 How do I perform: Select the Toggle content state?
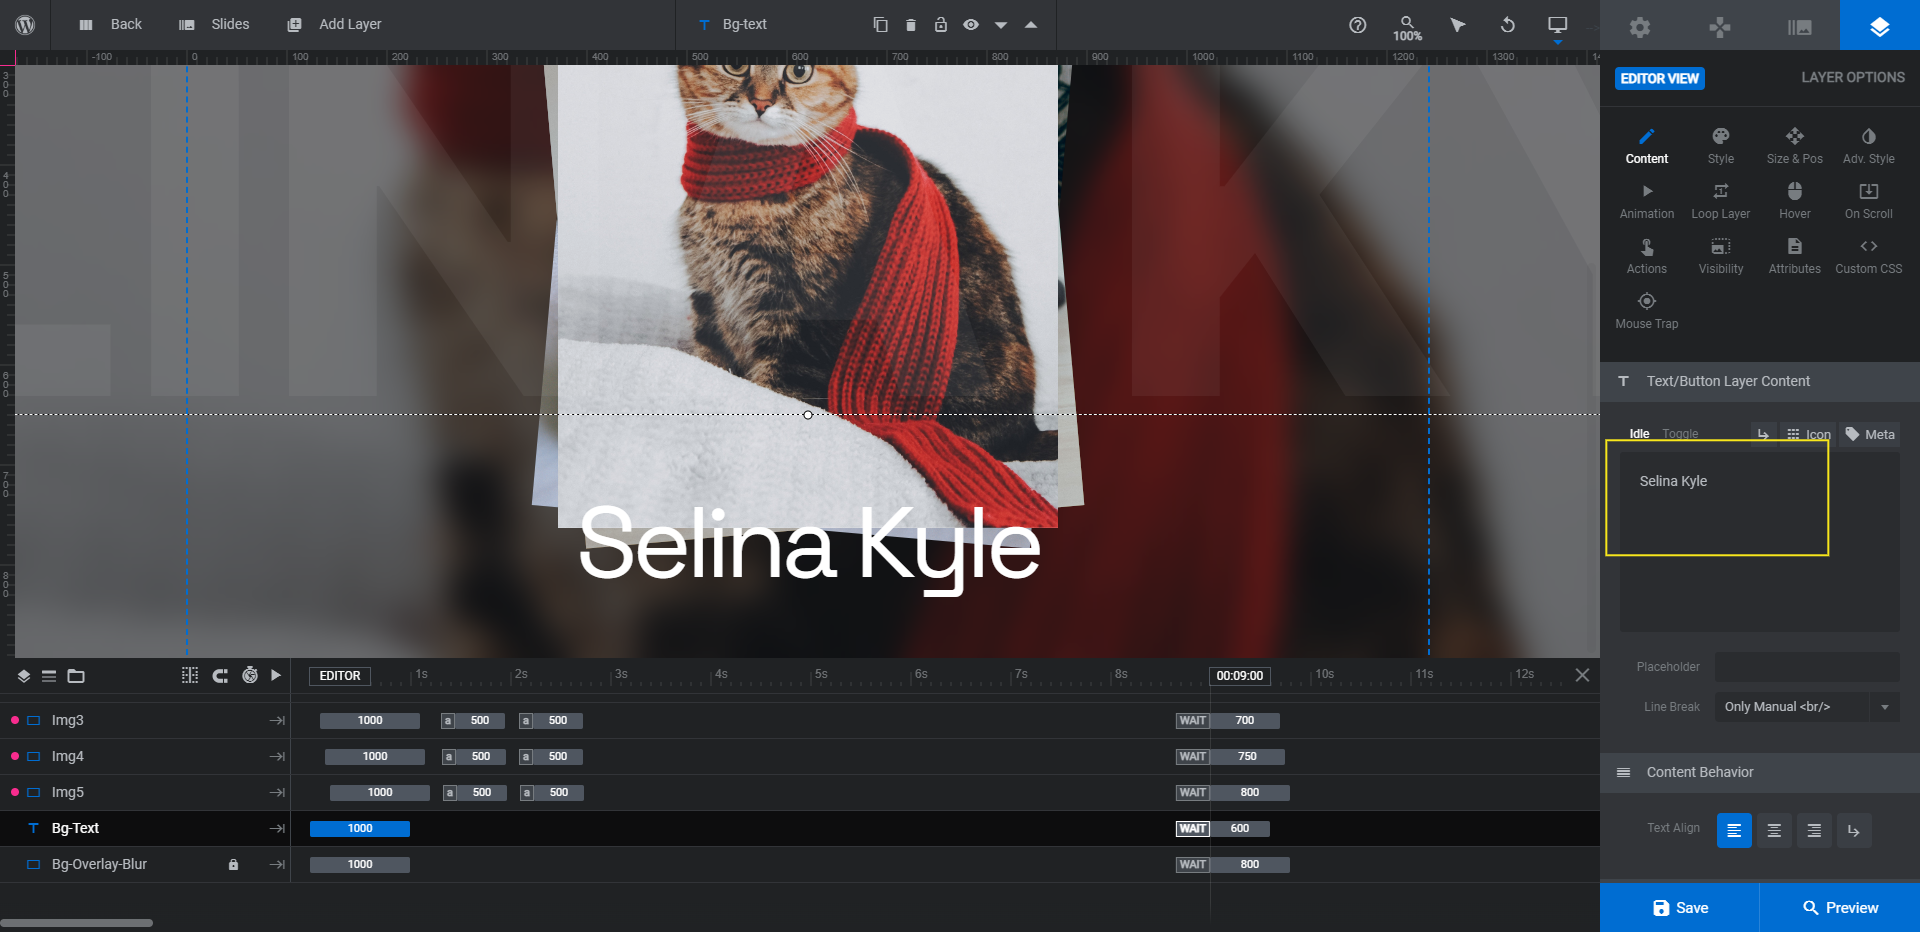(x=1680, y=434)
